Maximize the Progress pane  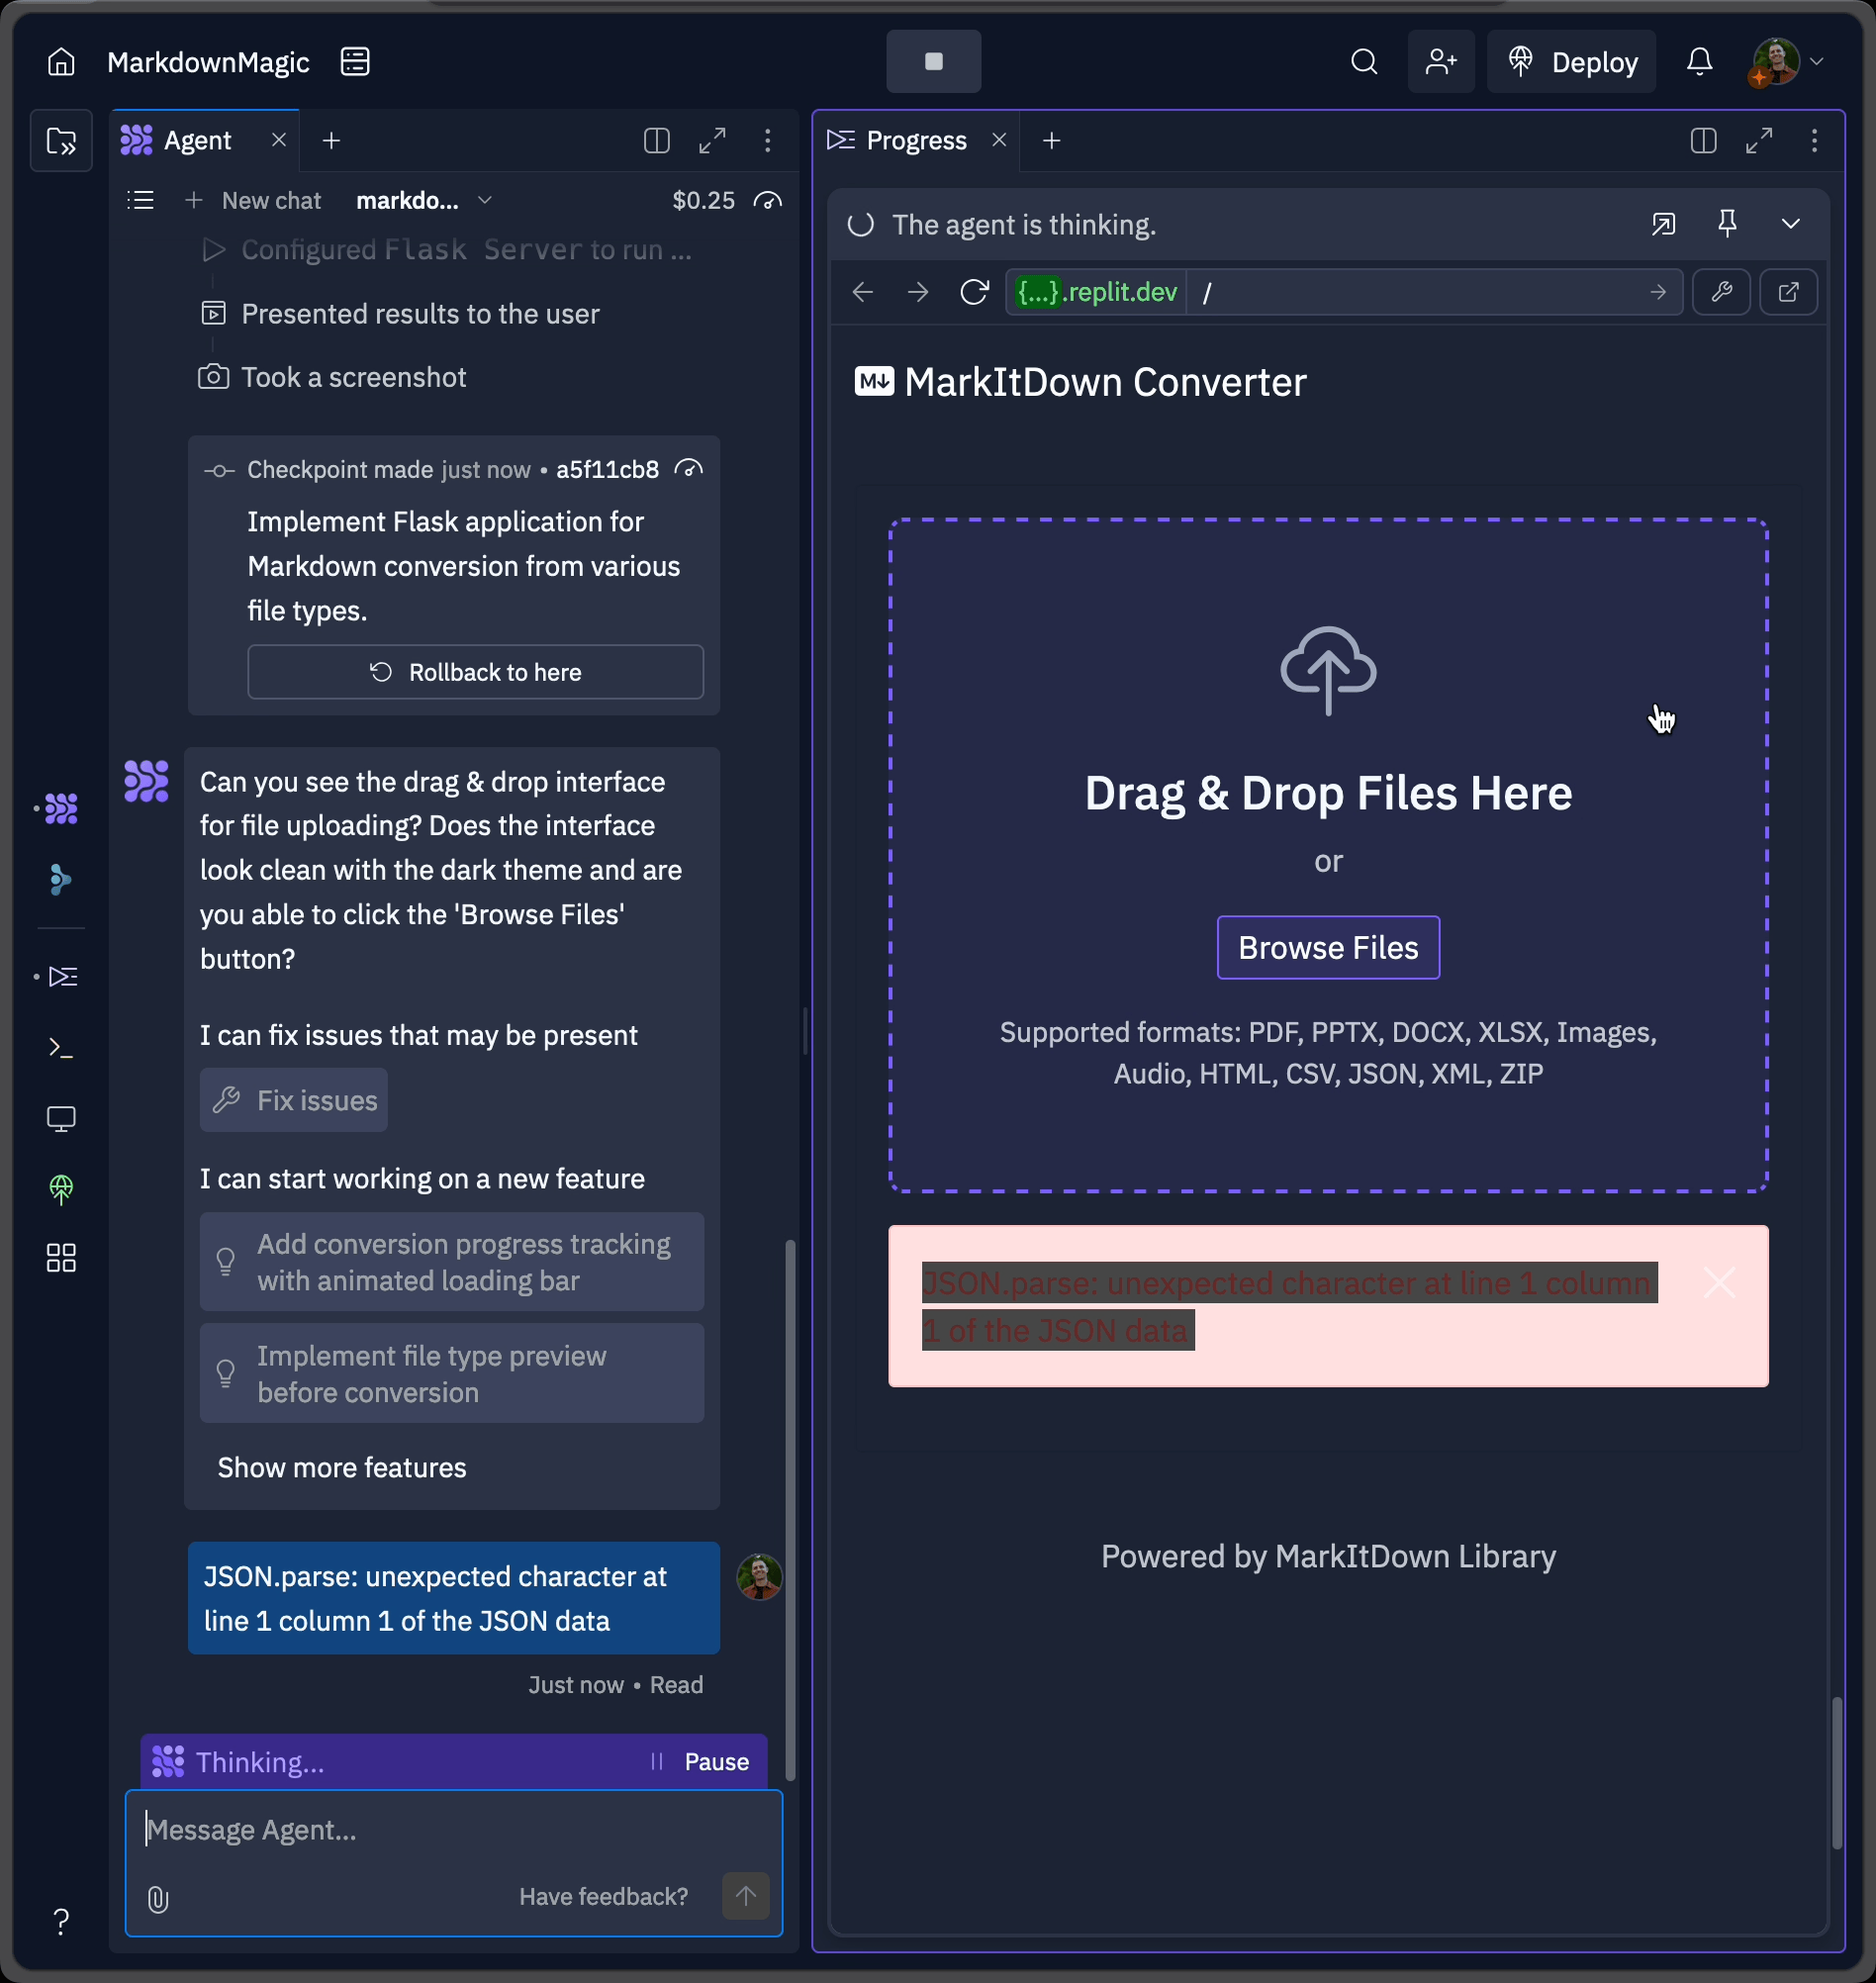click(x=1759, y=141)
